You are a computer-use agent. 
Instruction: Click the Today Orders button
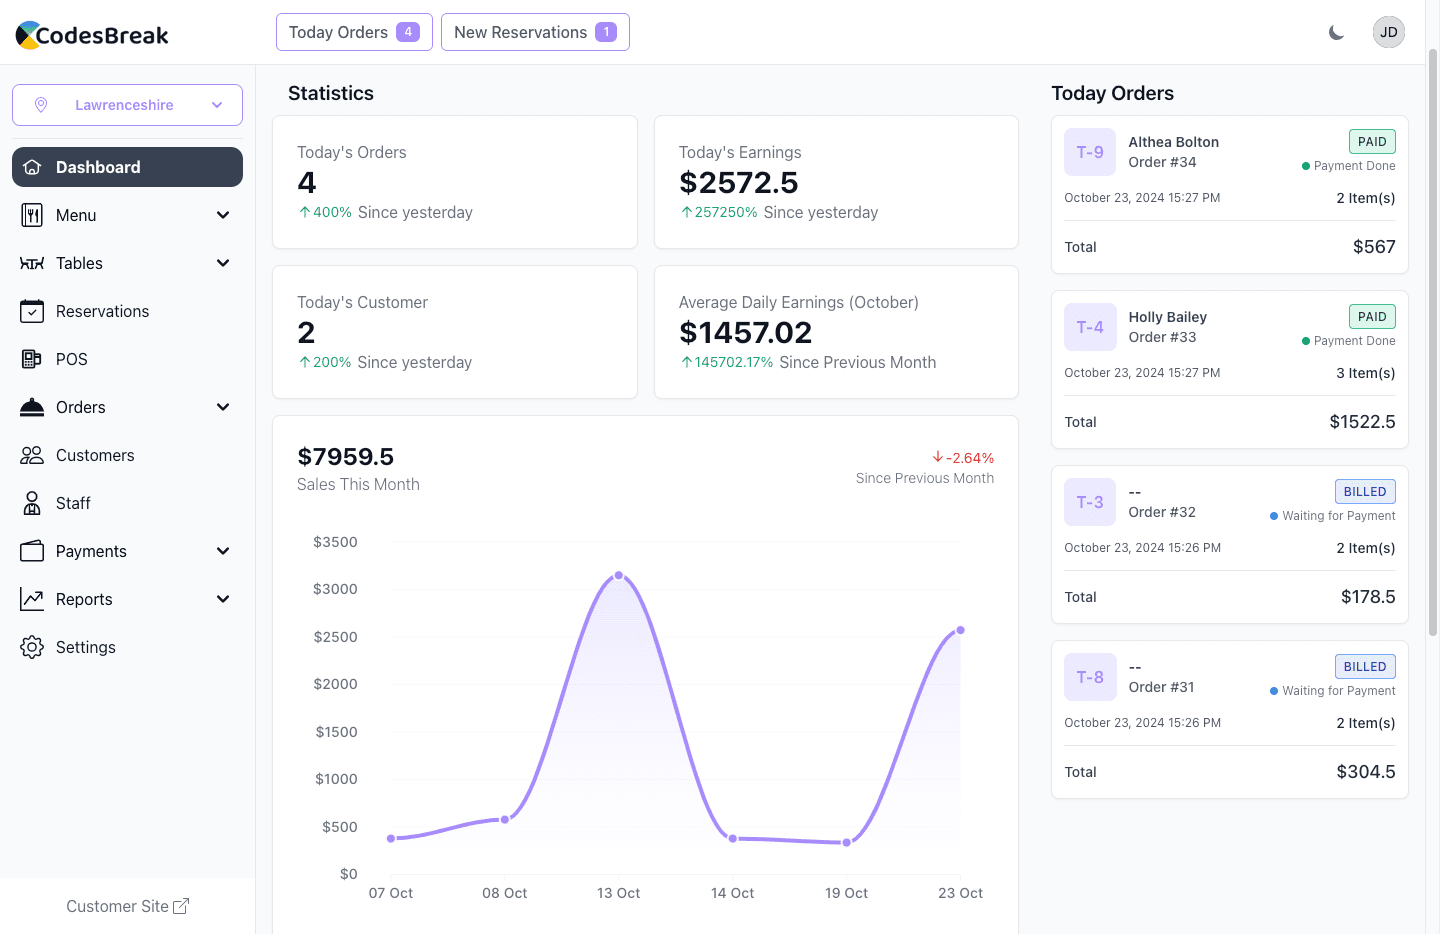(354, 32)
